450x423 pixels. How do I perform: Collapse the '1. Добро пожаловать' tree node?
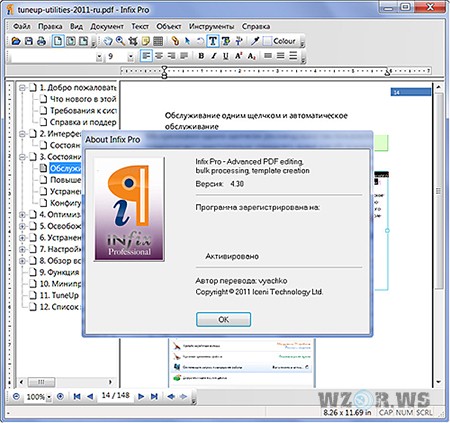point(22,88)
